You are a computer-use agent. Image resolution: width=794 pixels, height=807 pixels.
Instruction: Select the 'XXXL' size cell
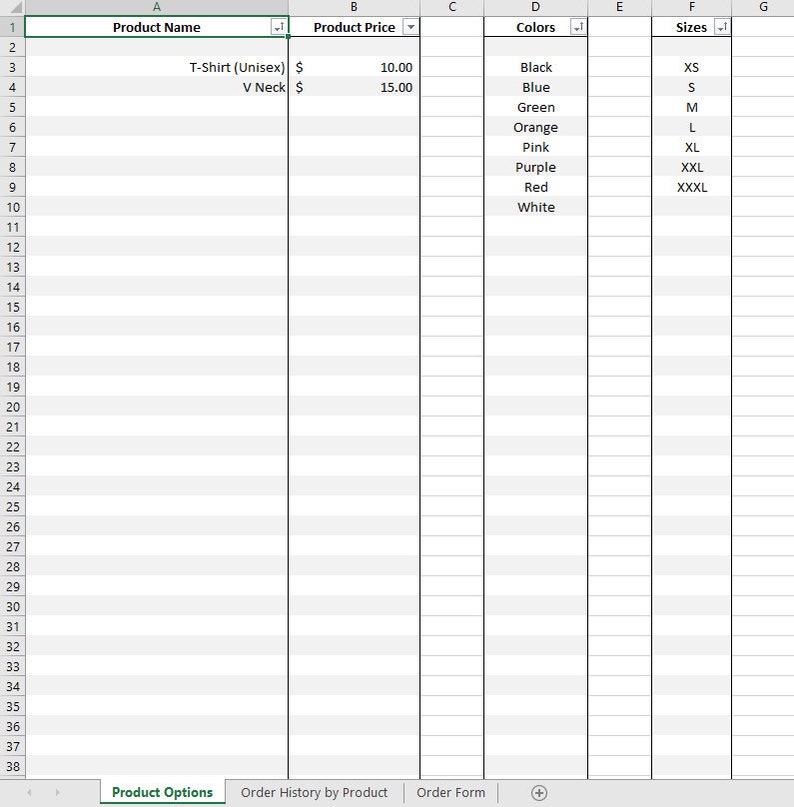tap(692, 187)
